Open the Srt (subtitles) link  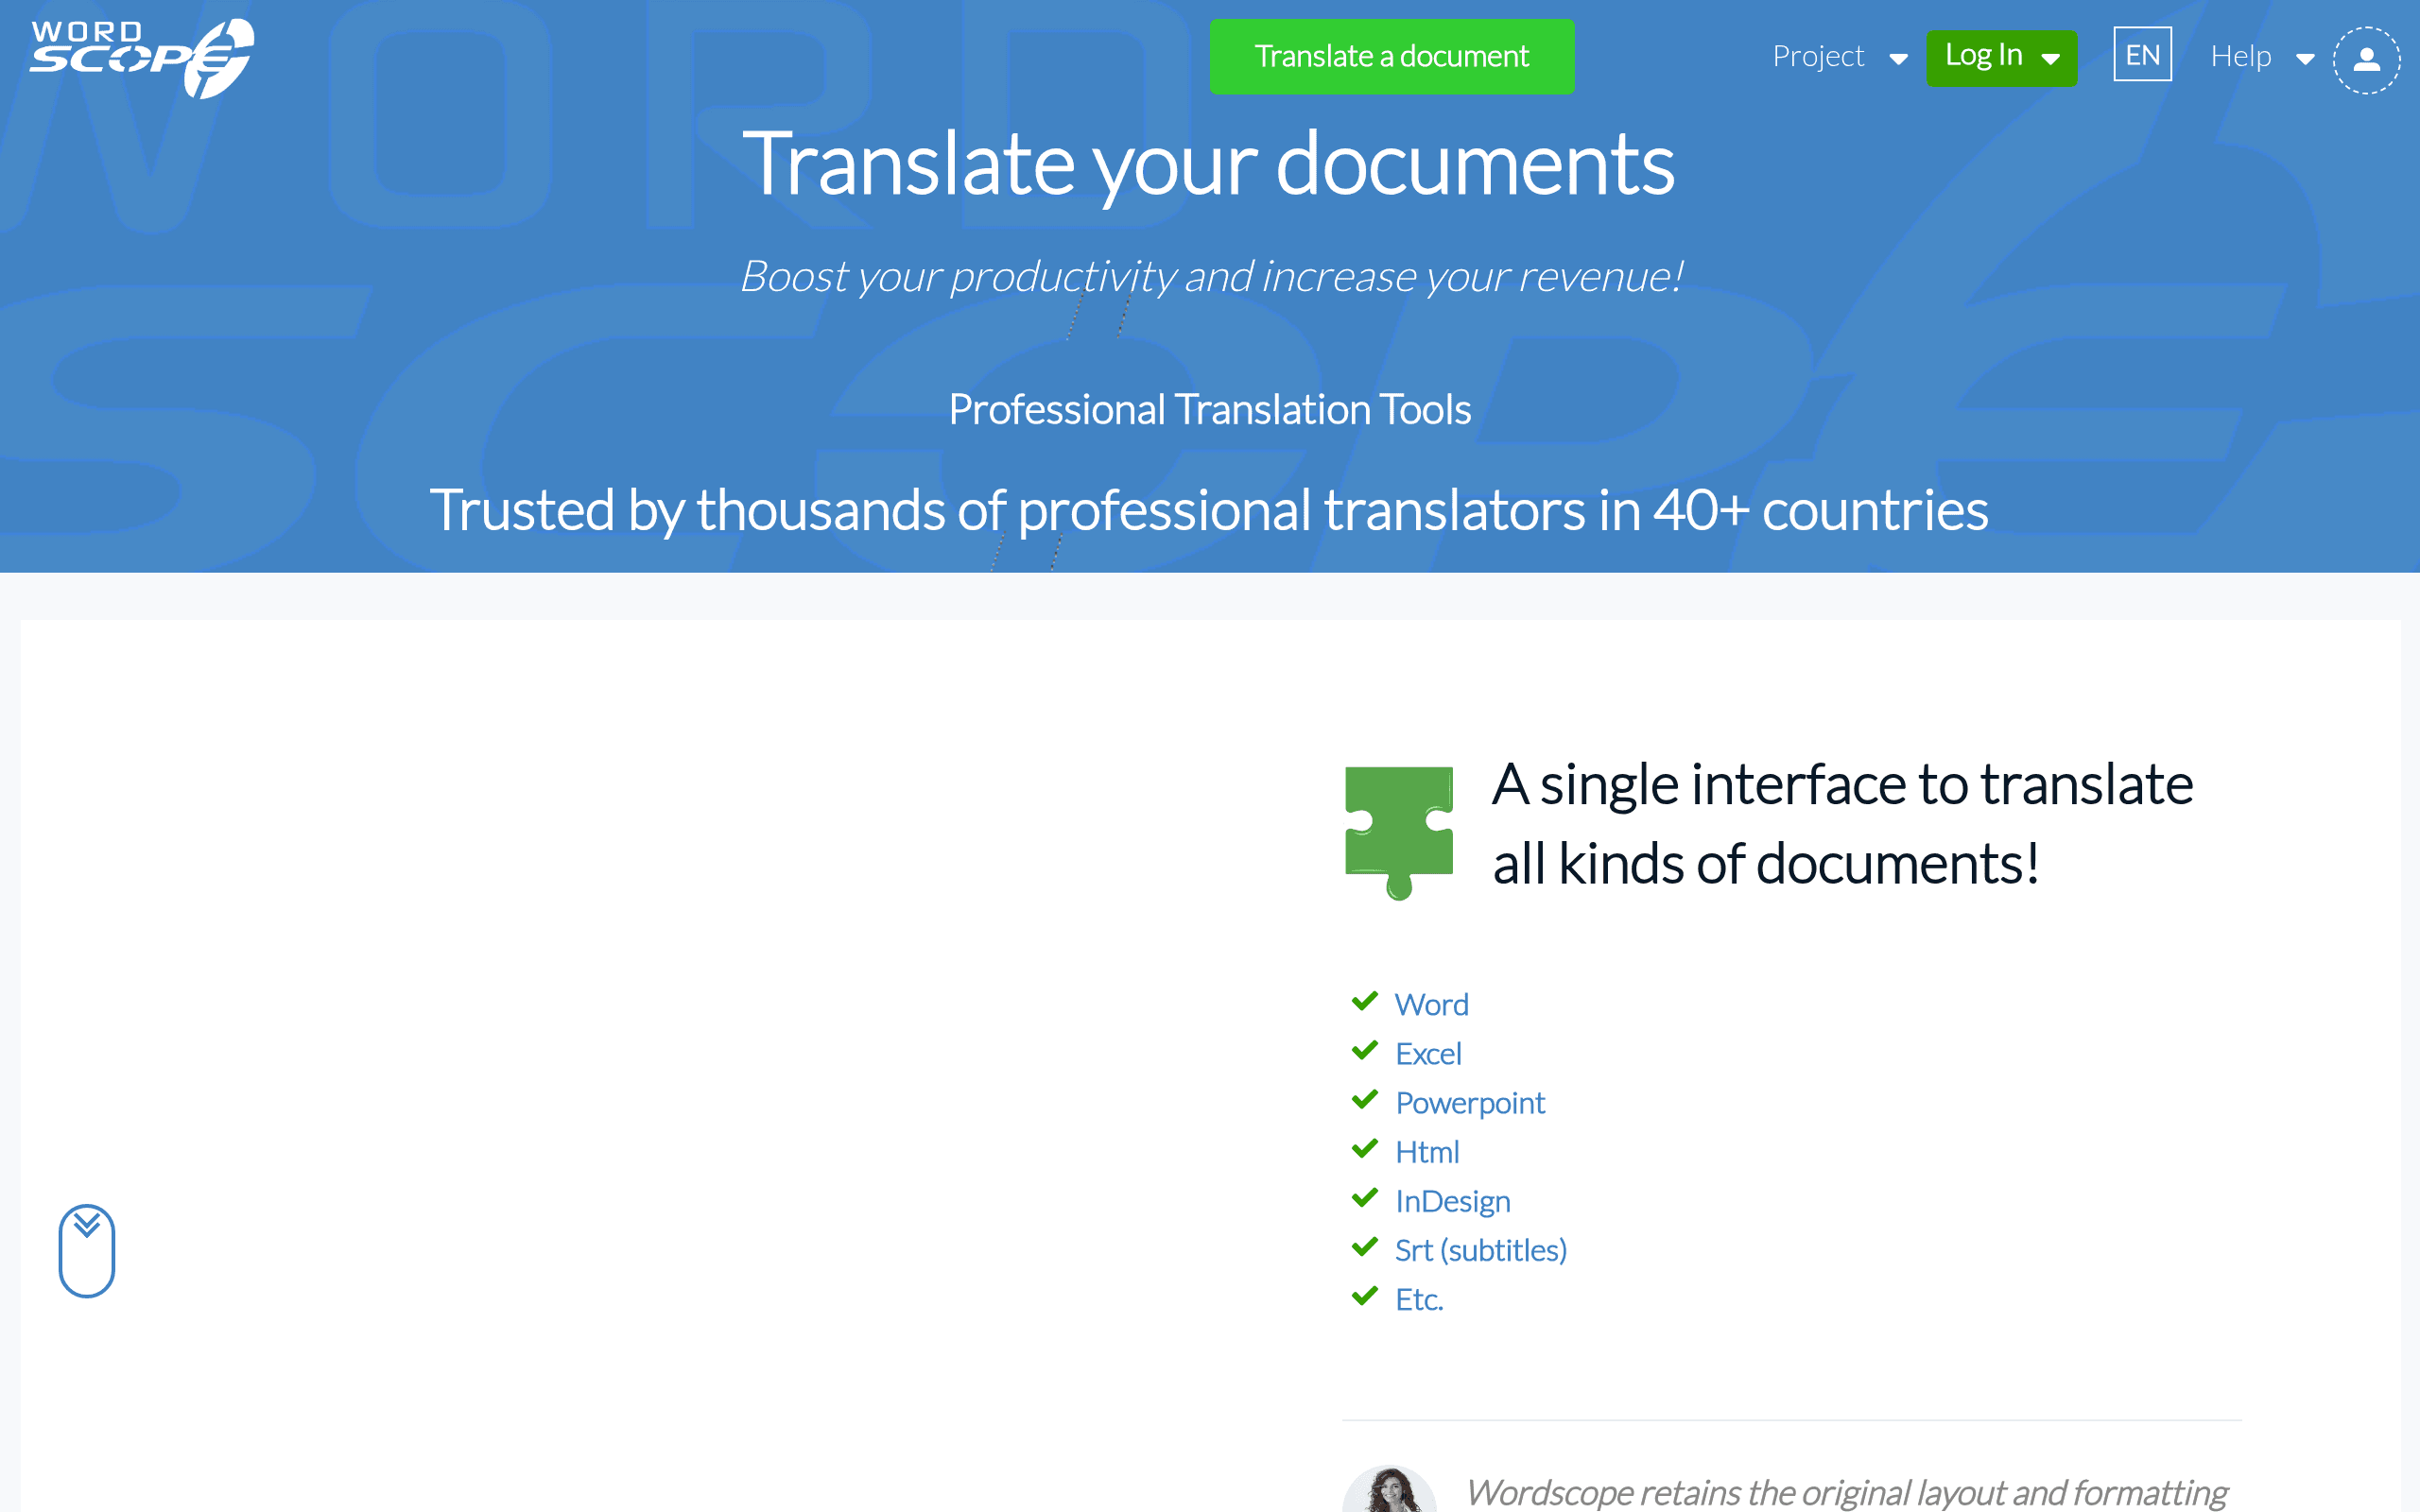pyautogui.click(x=1480, y=1249)
